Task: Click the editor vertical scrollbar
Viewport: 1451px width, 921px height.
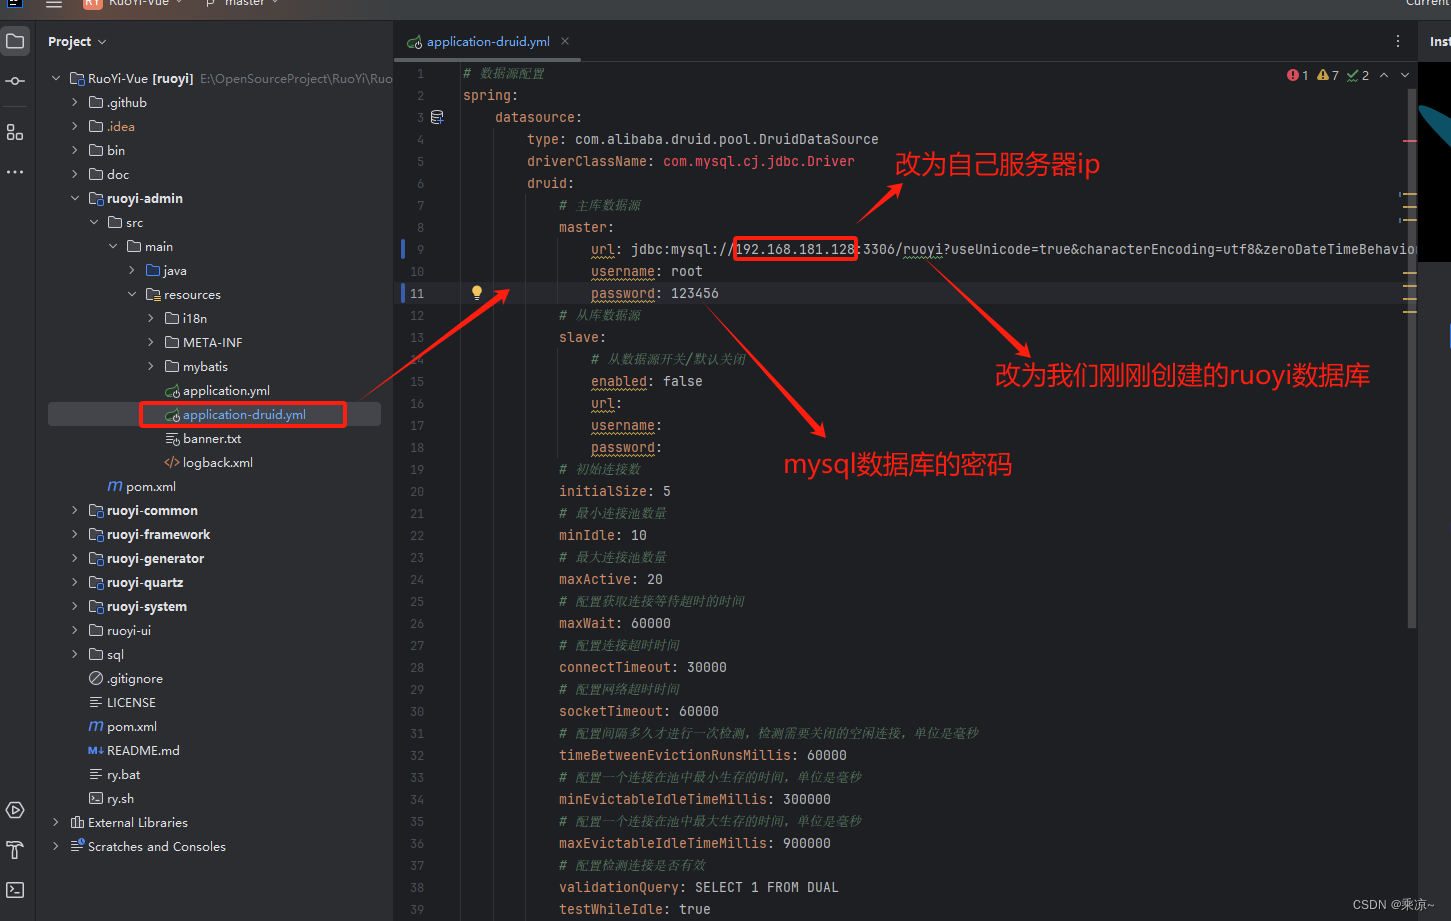Action: click(1411, 357)
